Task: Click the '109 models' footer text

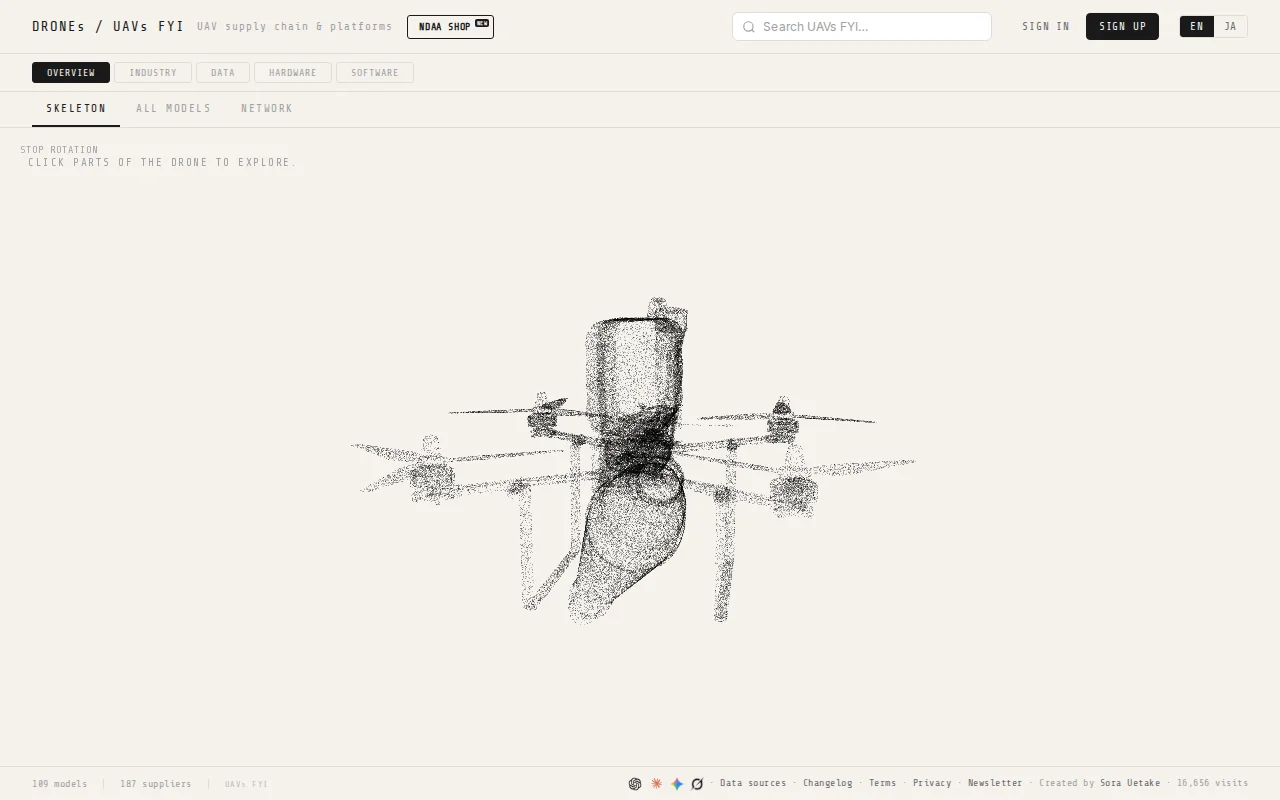Action: (x=60, y=784)
